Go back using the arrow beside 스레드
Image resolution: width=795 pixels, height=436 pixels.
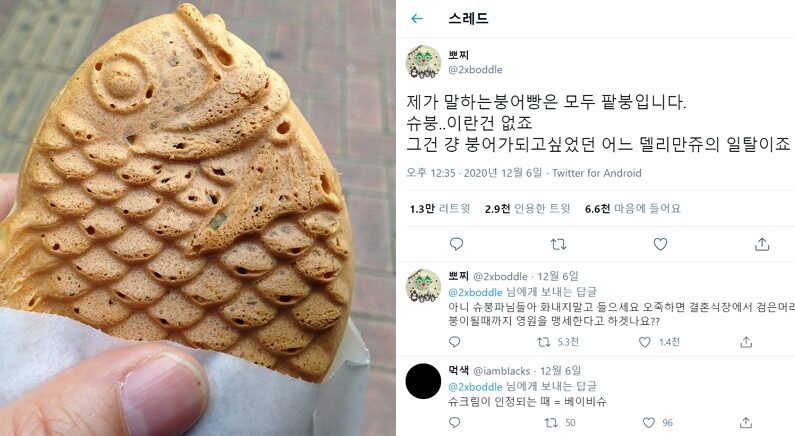point(417,19)
